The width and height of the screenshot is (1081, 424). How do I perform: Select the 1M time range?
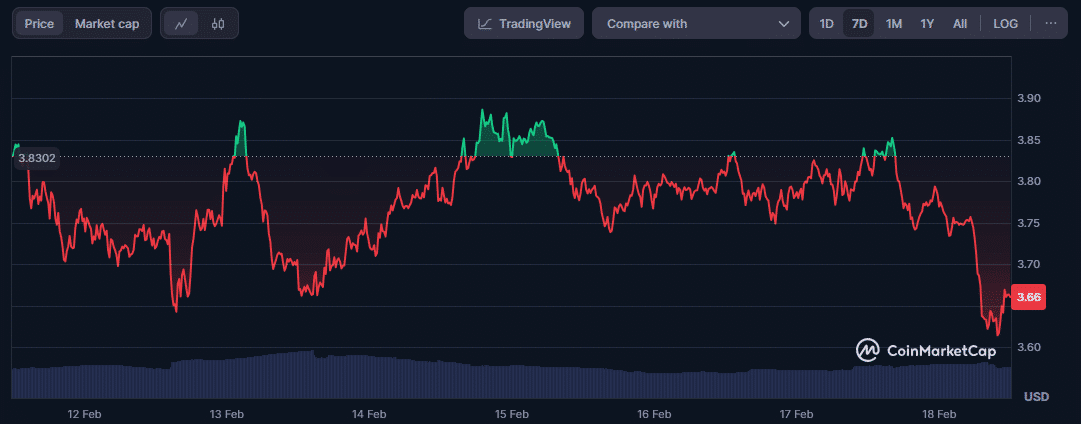click(894, 24)
